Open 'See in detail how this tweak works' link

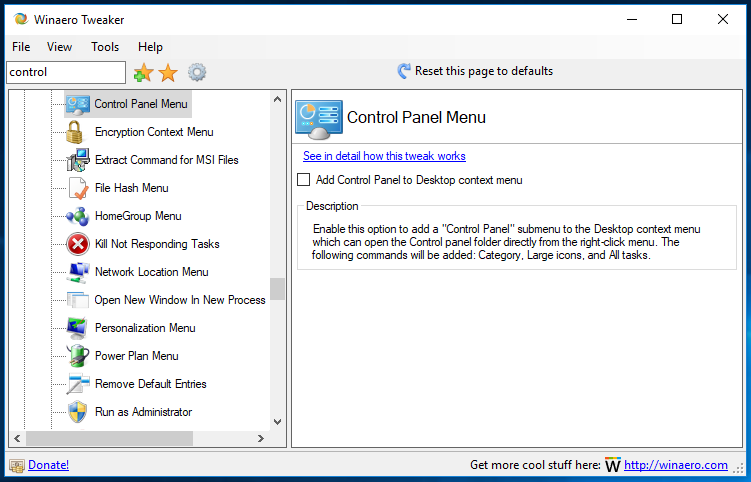coord(384,156)
